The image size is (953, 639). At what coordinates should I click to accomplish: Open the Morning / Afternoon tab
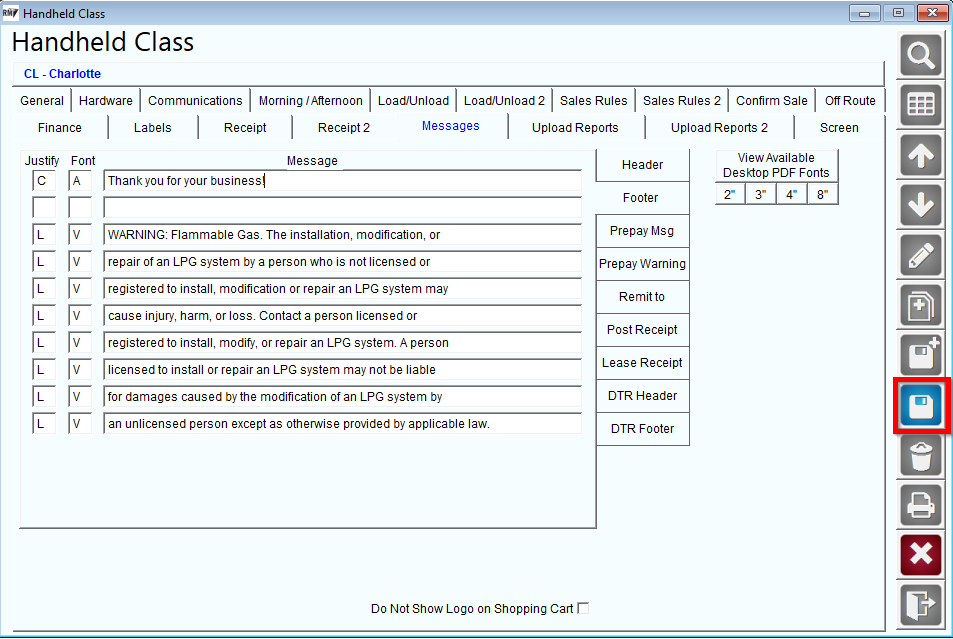click(311, 101)
